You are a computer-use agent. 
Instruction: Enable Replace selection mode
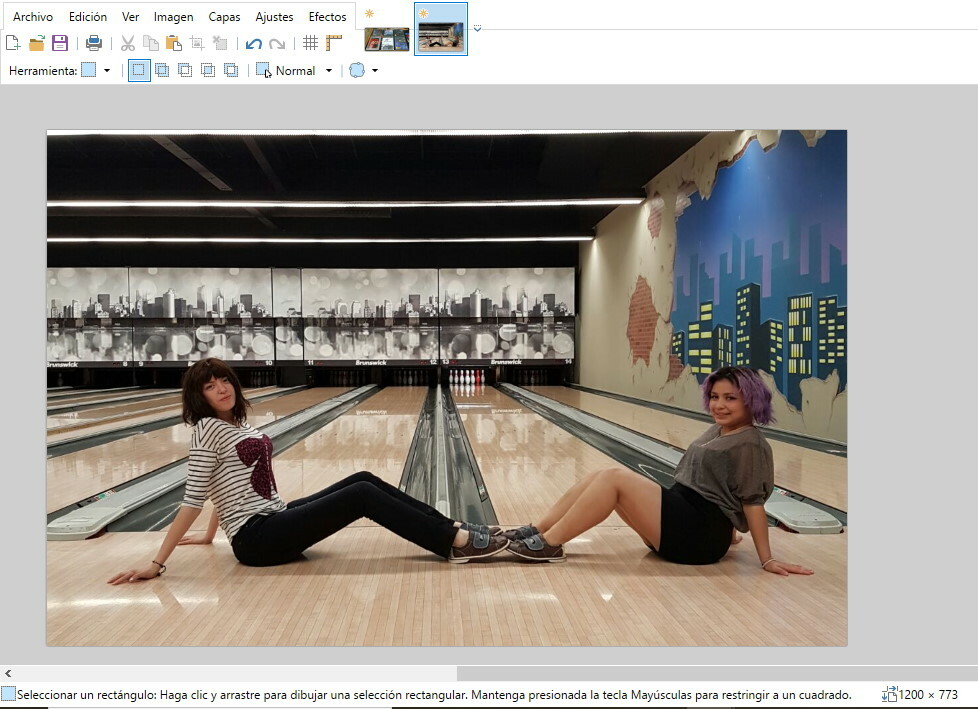(x=139, y=70)
